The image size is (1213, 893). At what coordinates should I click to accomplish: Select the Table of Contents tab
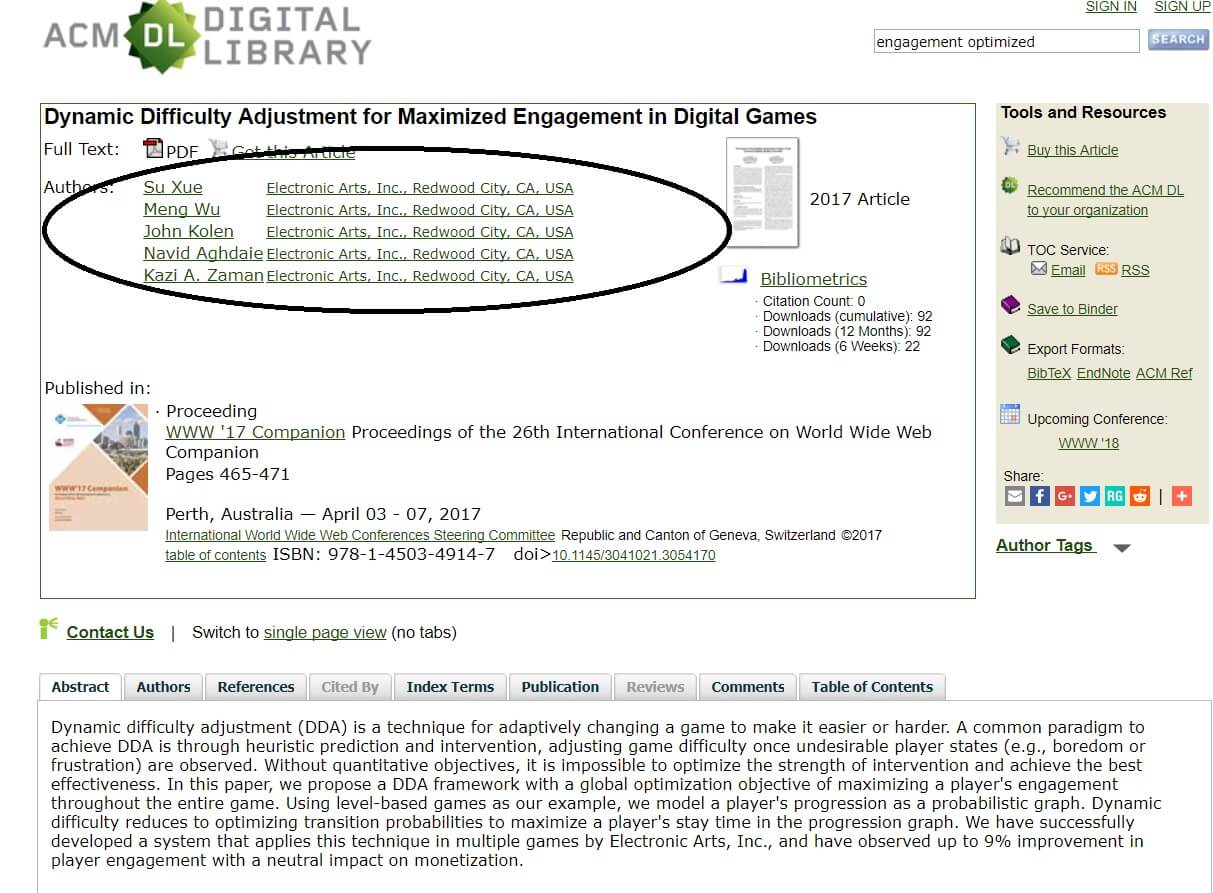[x=872, y=687]
